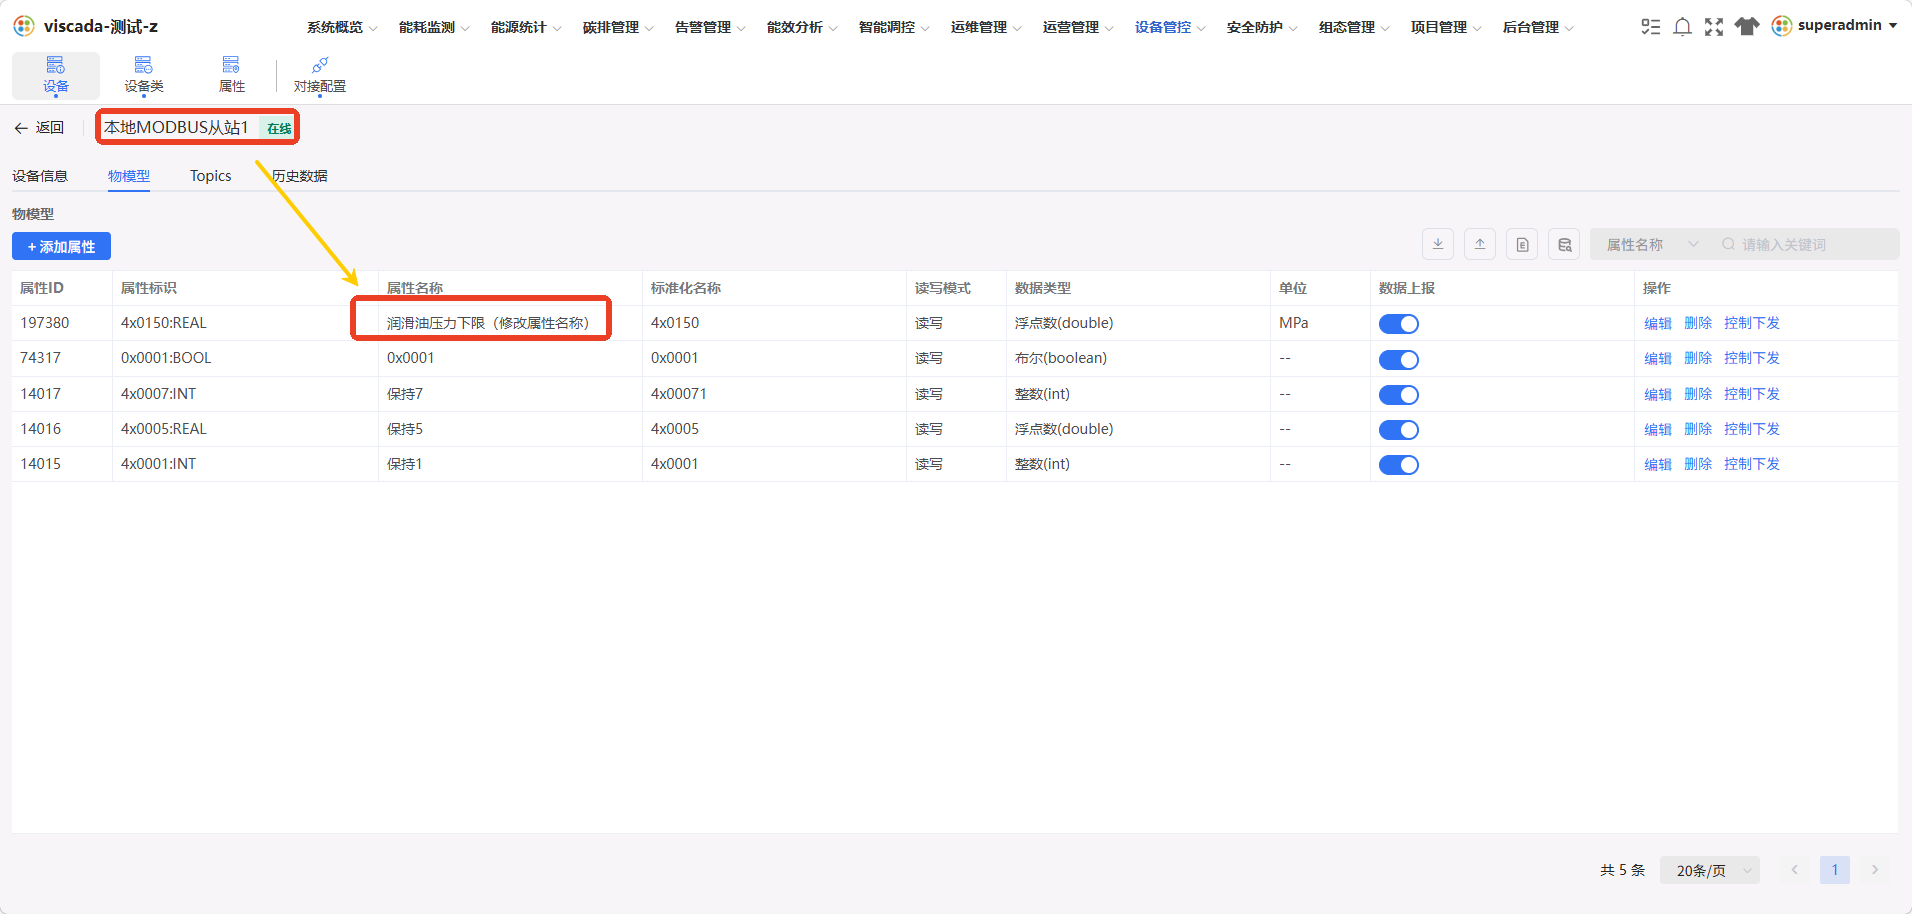Open the task checklist icon in header
This screenshot has height=914, width=1912.
[1650, 27]
